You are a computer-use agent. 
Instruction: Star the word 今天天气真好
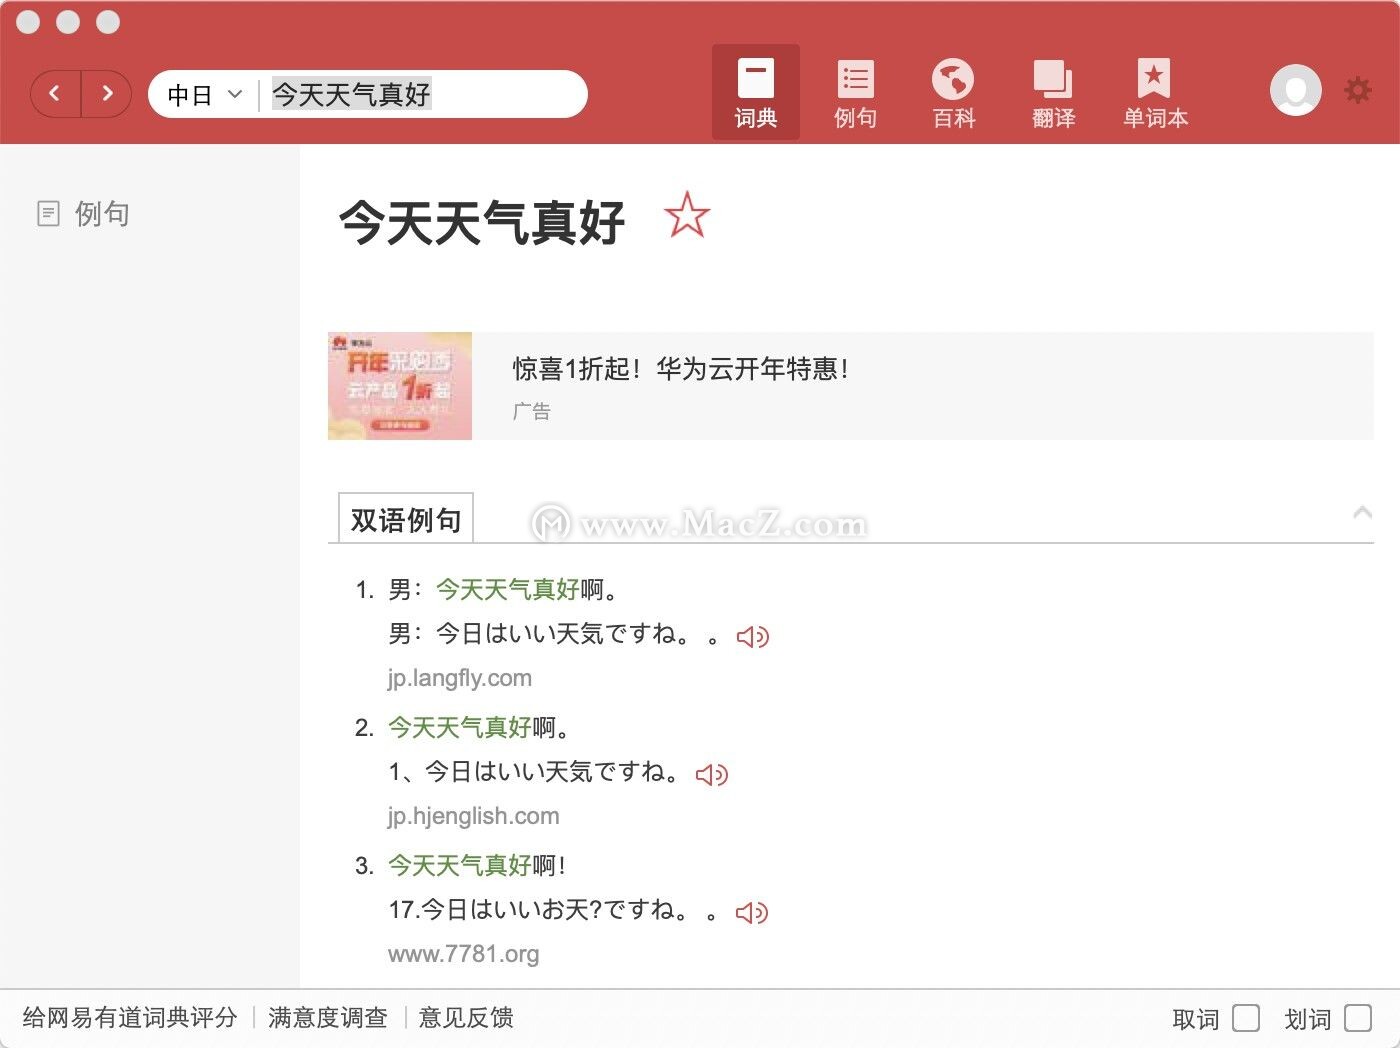(687, 215)
